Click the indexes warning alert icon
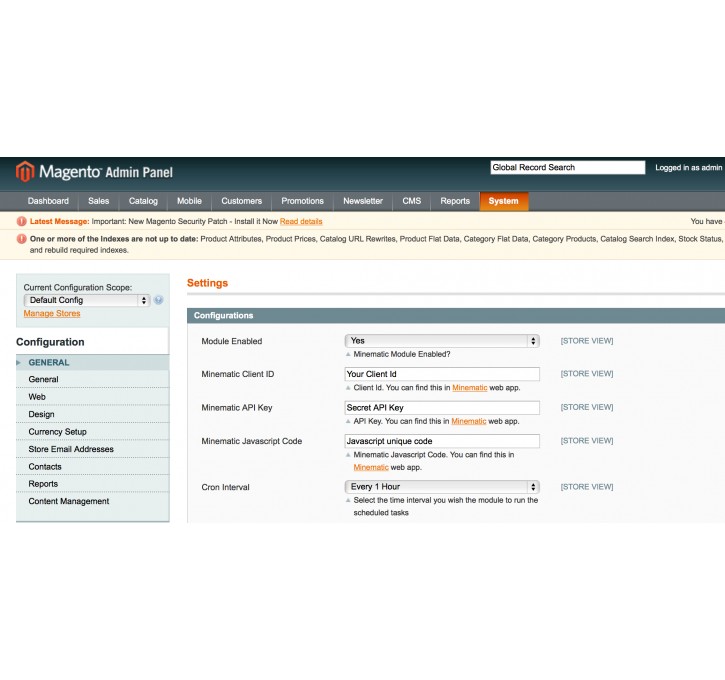Screen dimensions: 725x680 [21, 239]
